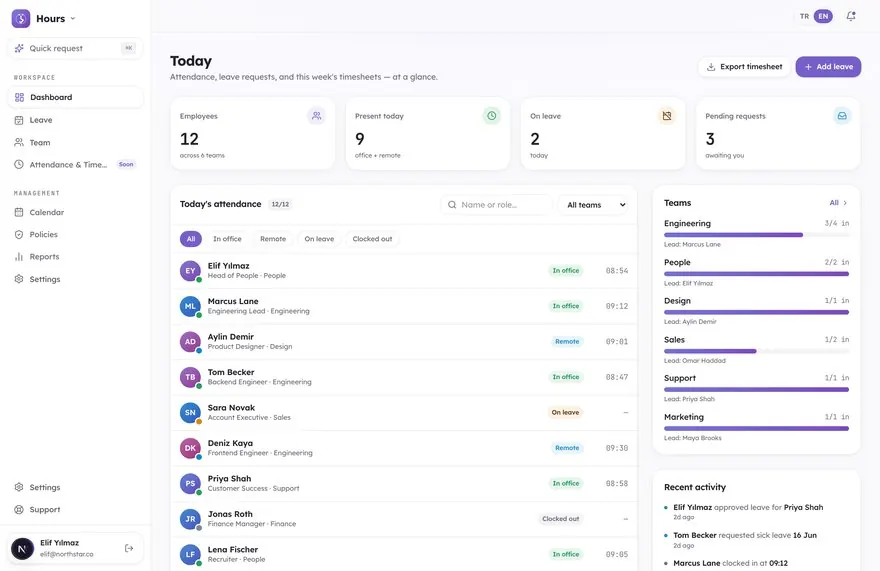Open the Reports menu item
Viewport: 880px width, 571px height.
[x=76, y=257]
